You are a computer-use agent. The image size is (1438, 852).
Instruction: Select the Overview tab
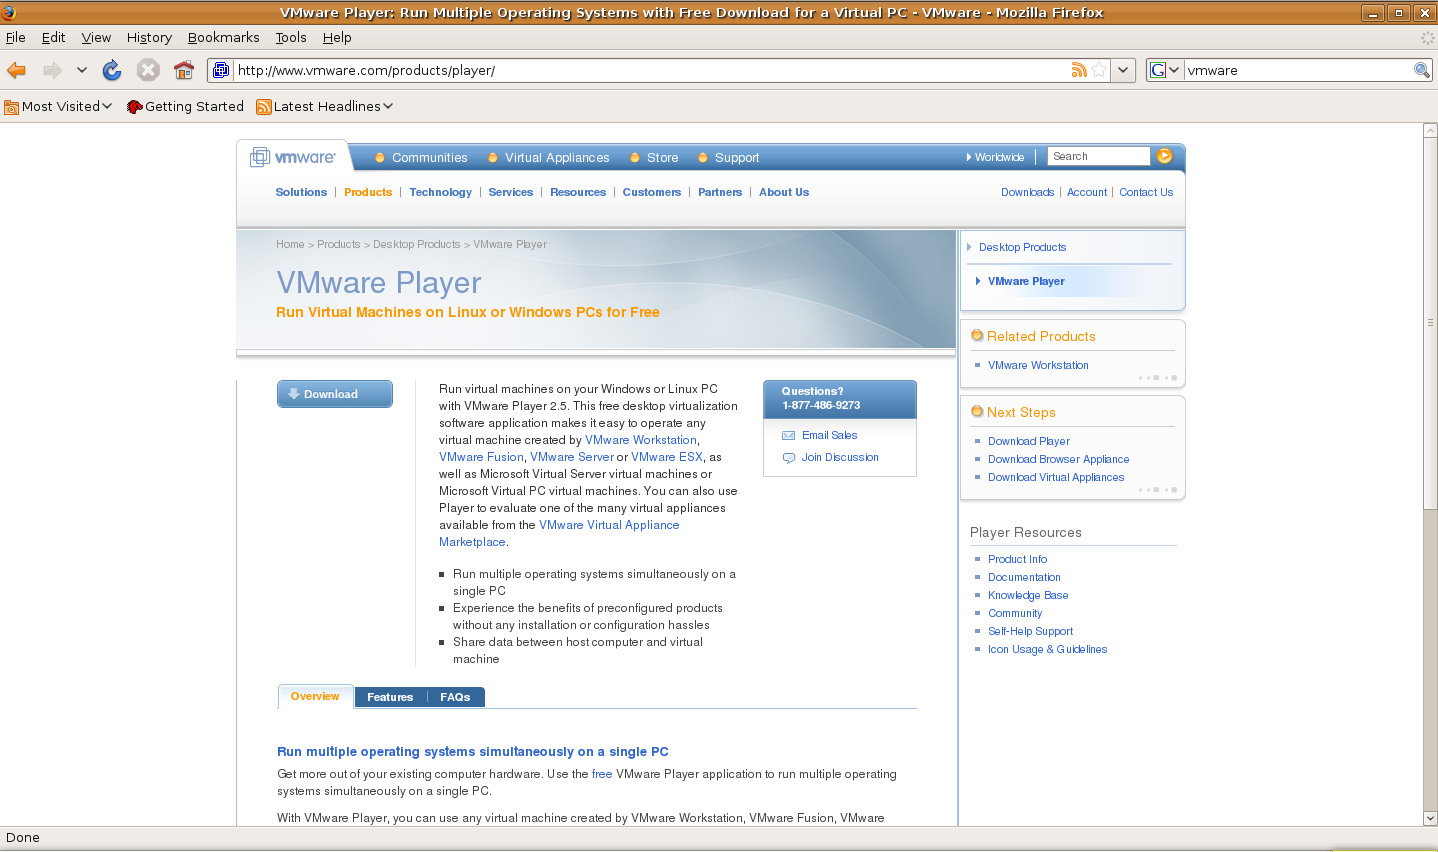315,697
